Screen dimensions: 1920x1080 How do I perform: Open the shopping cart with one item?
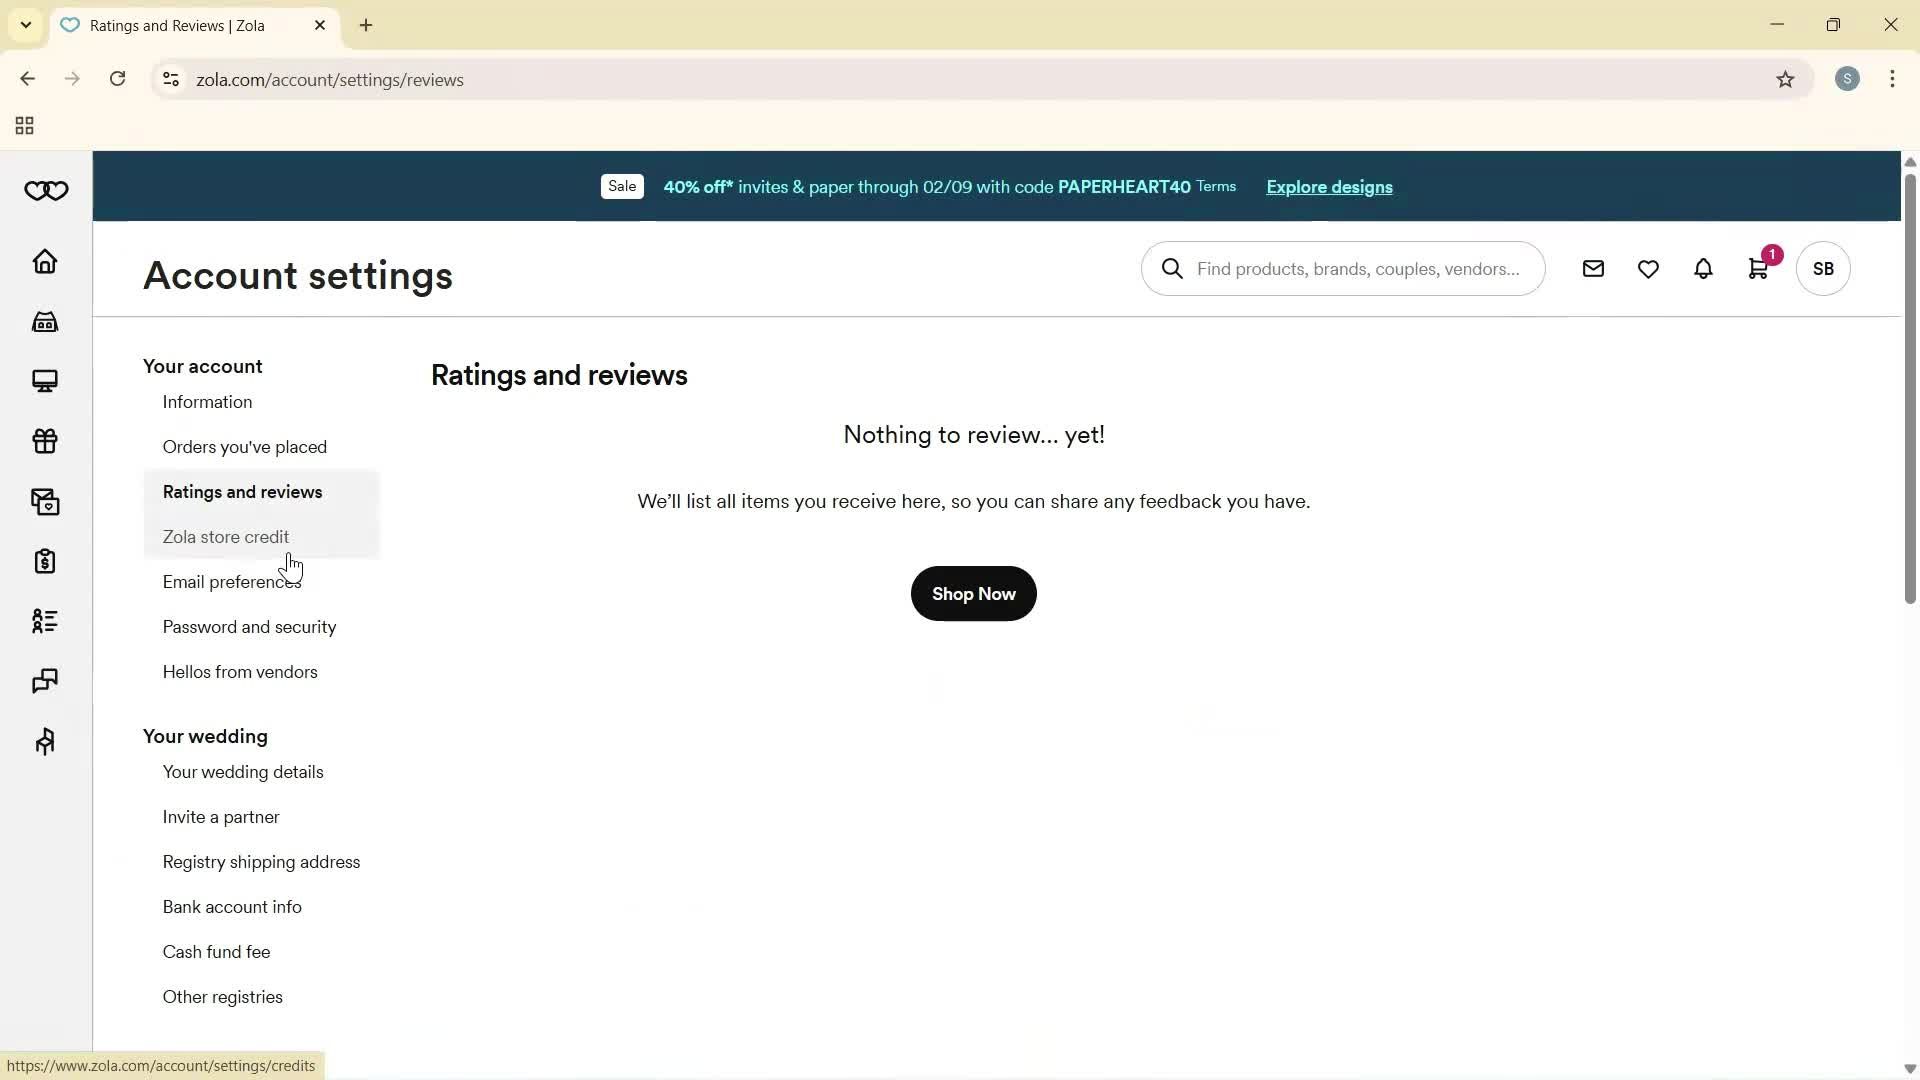tap(1758, 268)
